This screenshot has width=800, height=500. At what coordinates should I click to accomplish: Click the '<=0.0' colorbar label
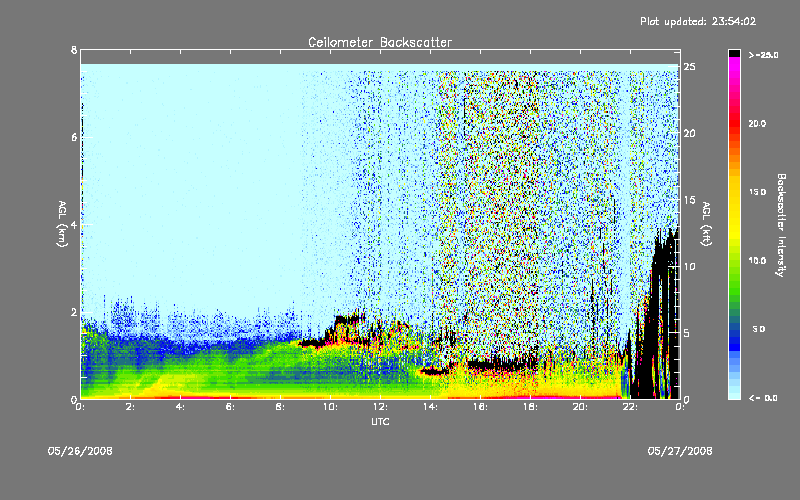764,398
